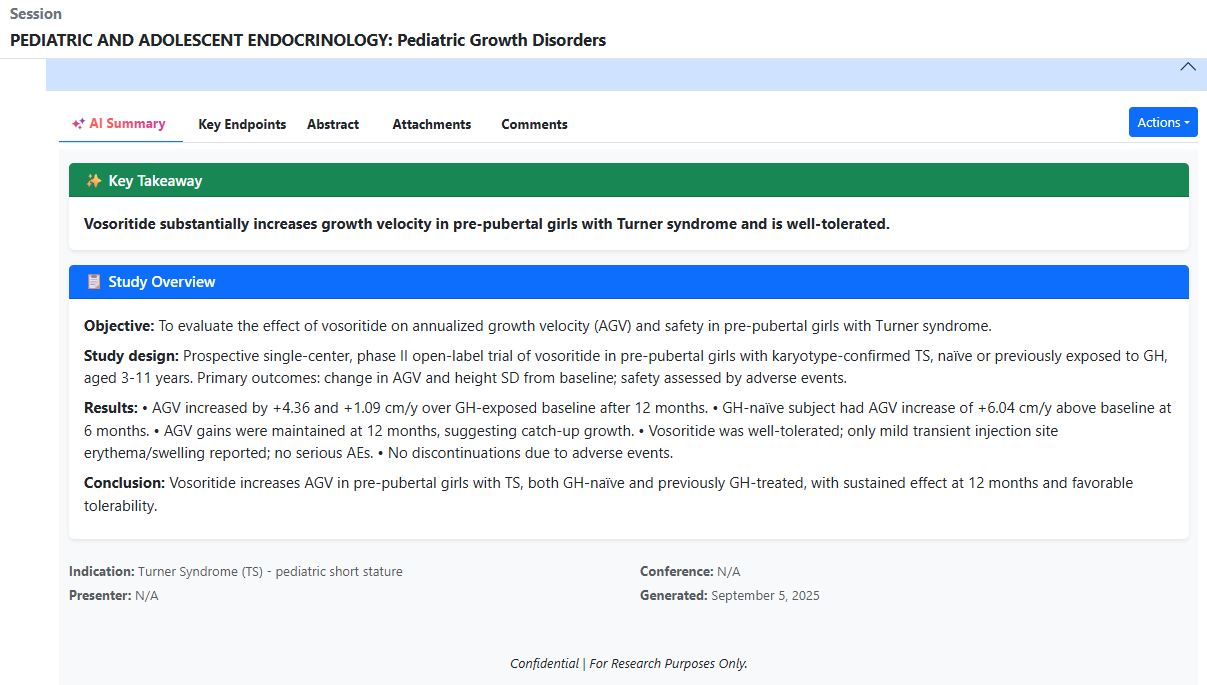Click the blue Study Overview header

click(628, 282)
